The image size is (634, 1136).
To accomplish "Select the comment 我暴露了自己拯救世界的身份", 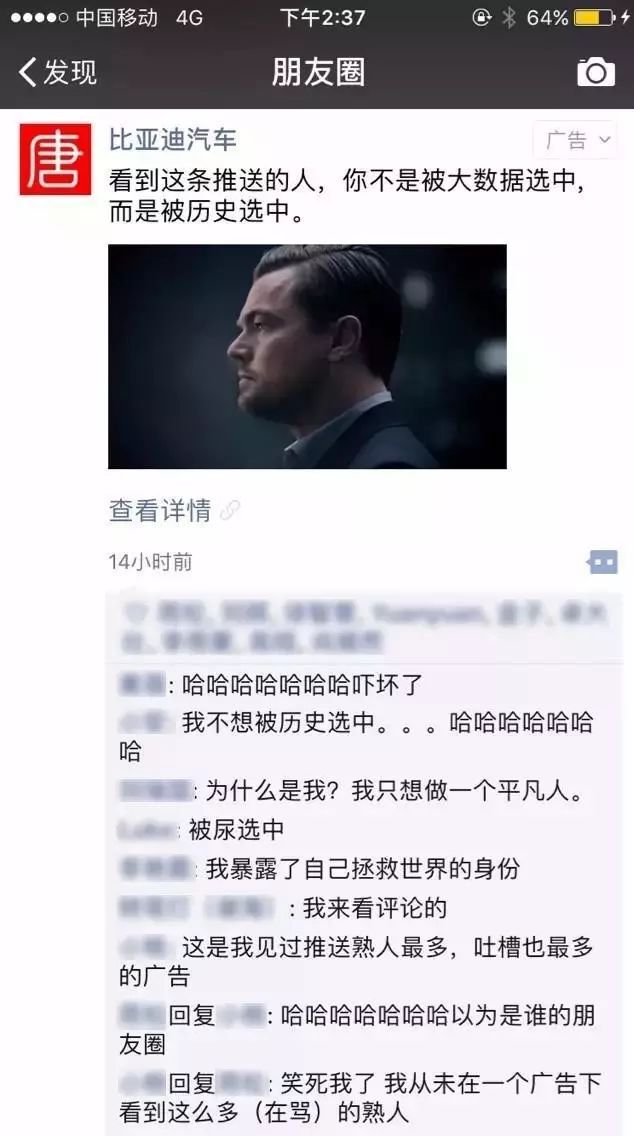I will coord(362,869).
